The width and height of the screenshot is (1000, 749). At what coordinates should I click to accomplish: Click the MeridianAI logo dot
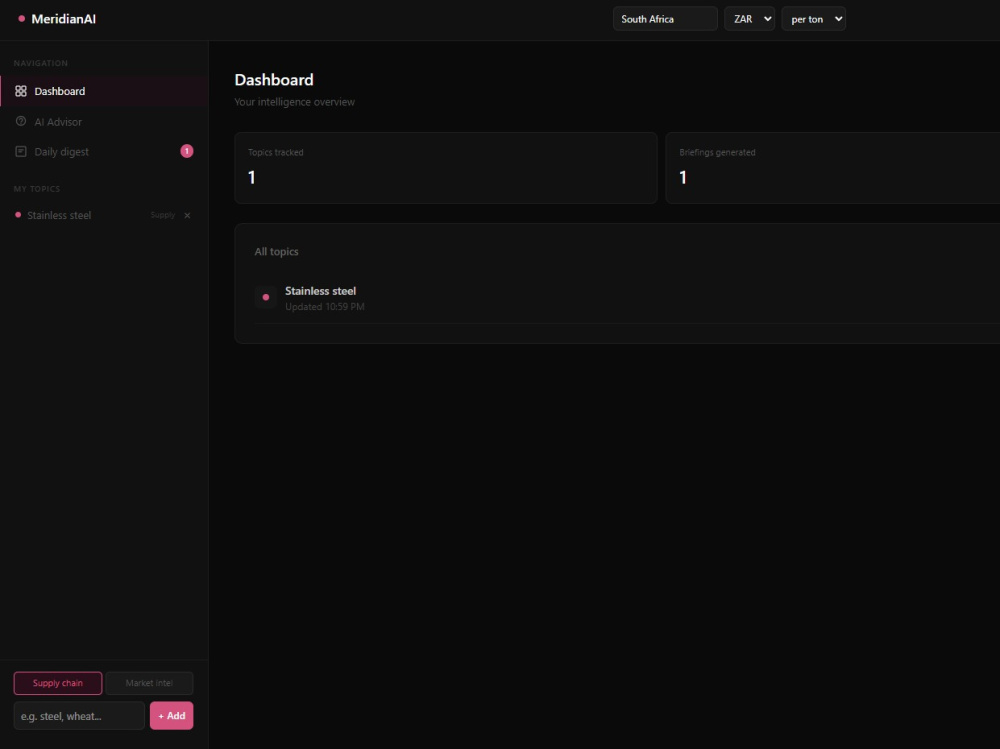point(22,19)
